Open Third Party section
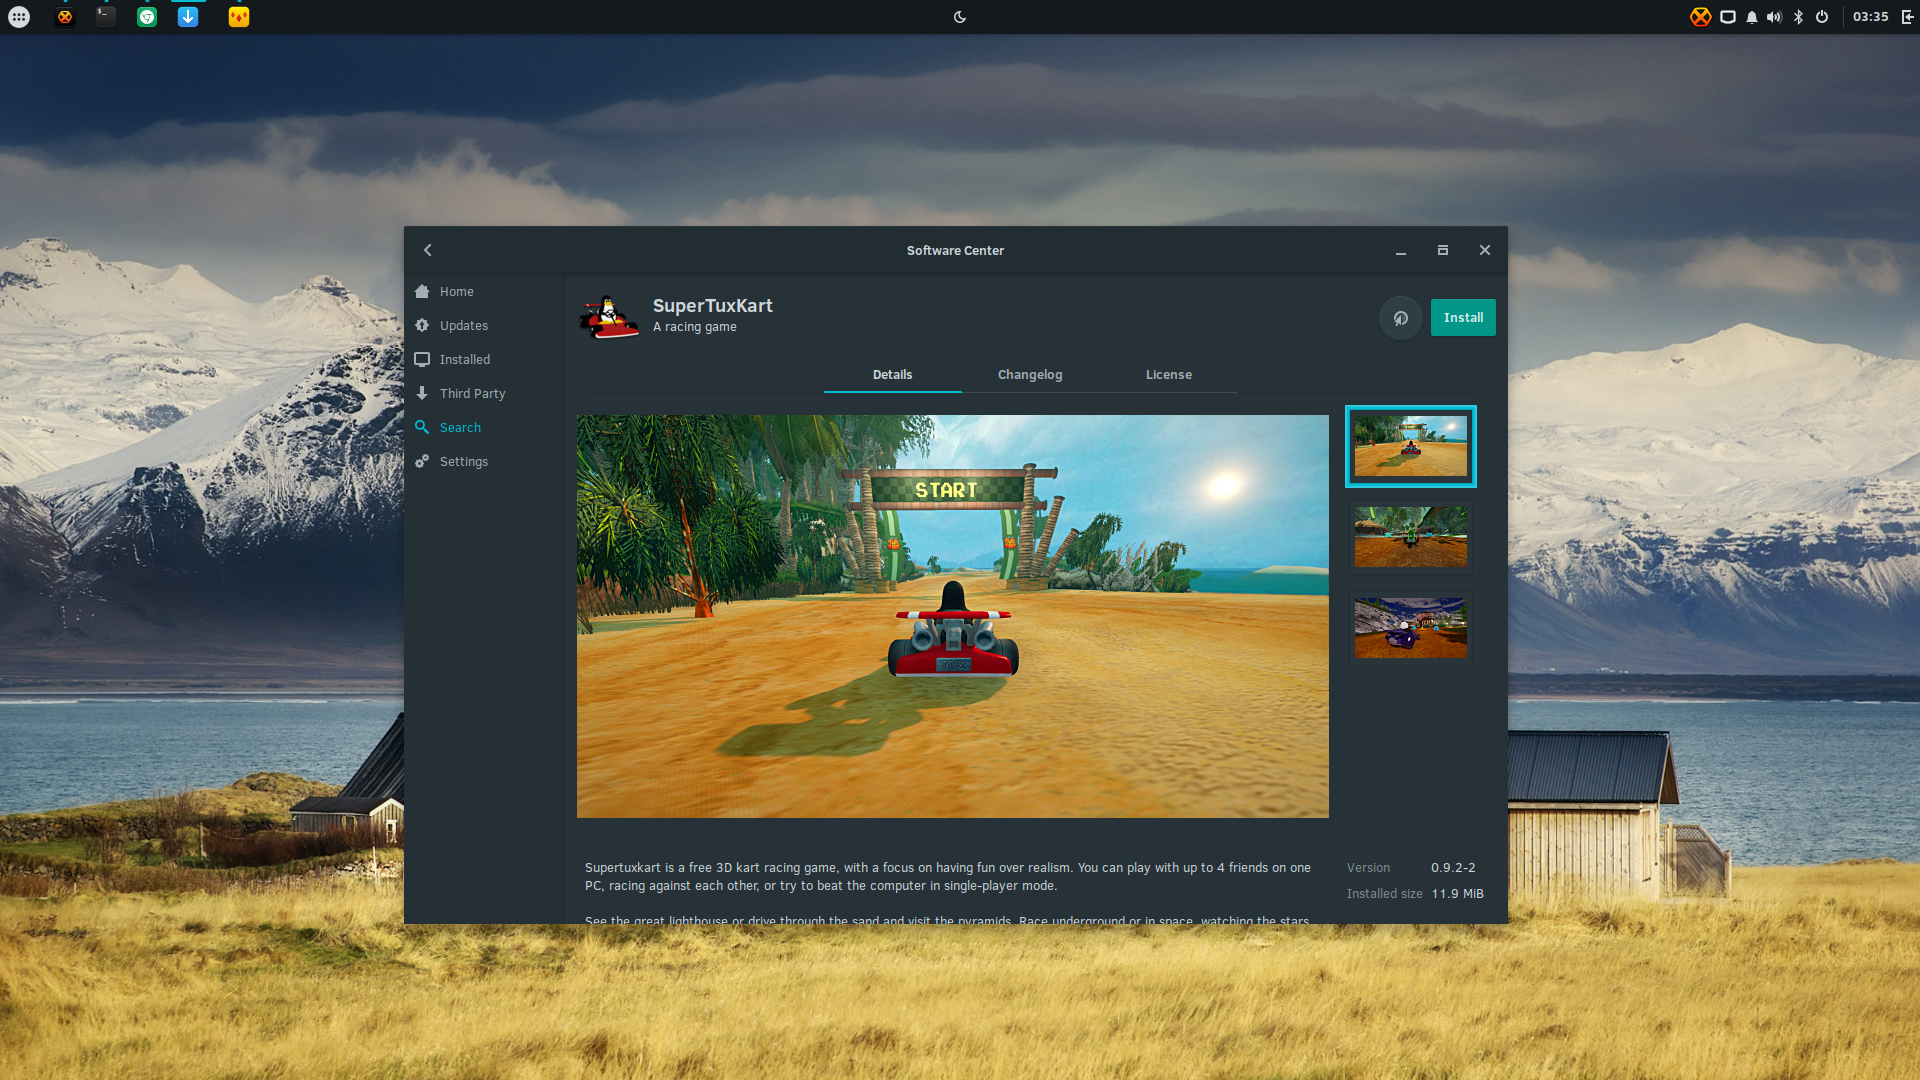Screen dimensions: 1920x1080 472,393
